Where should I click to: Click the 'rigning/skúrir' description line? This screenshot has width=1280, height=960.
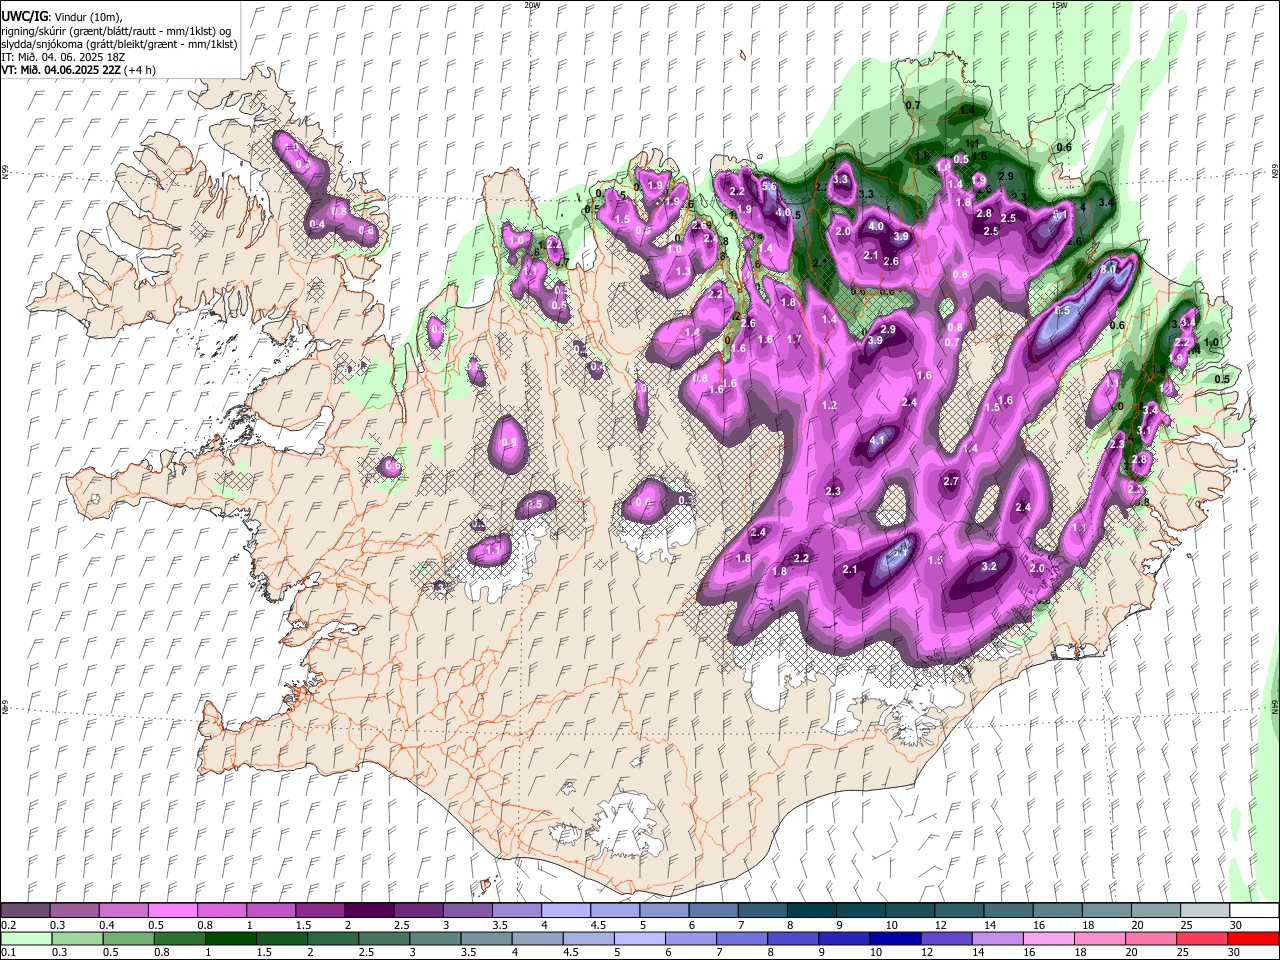coord(116,31)
